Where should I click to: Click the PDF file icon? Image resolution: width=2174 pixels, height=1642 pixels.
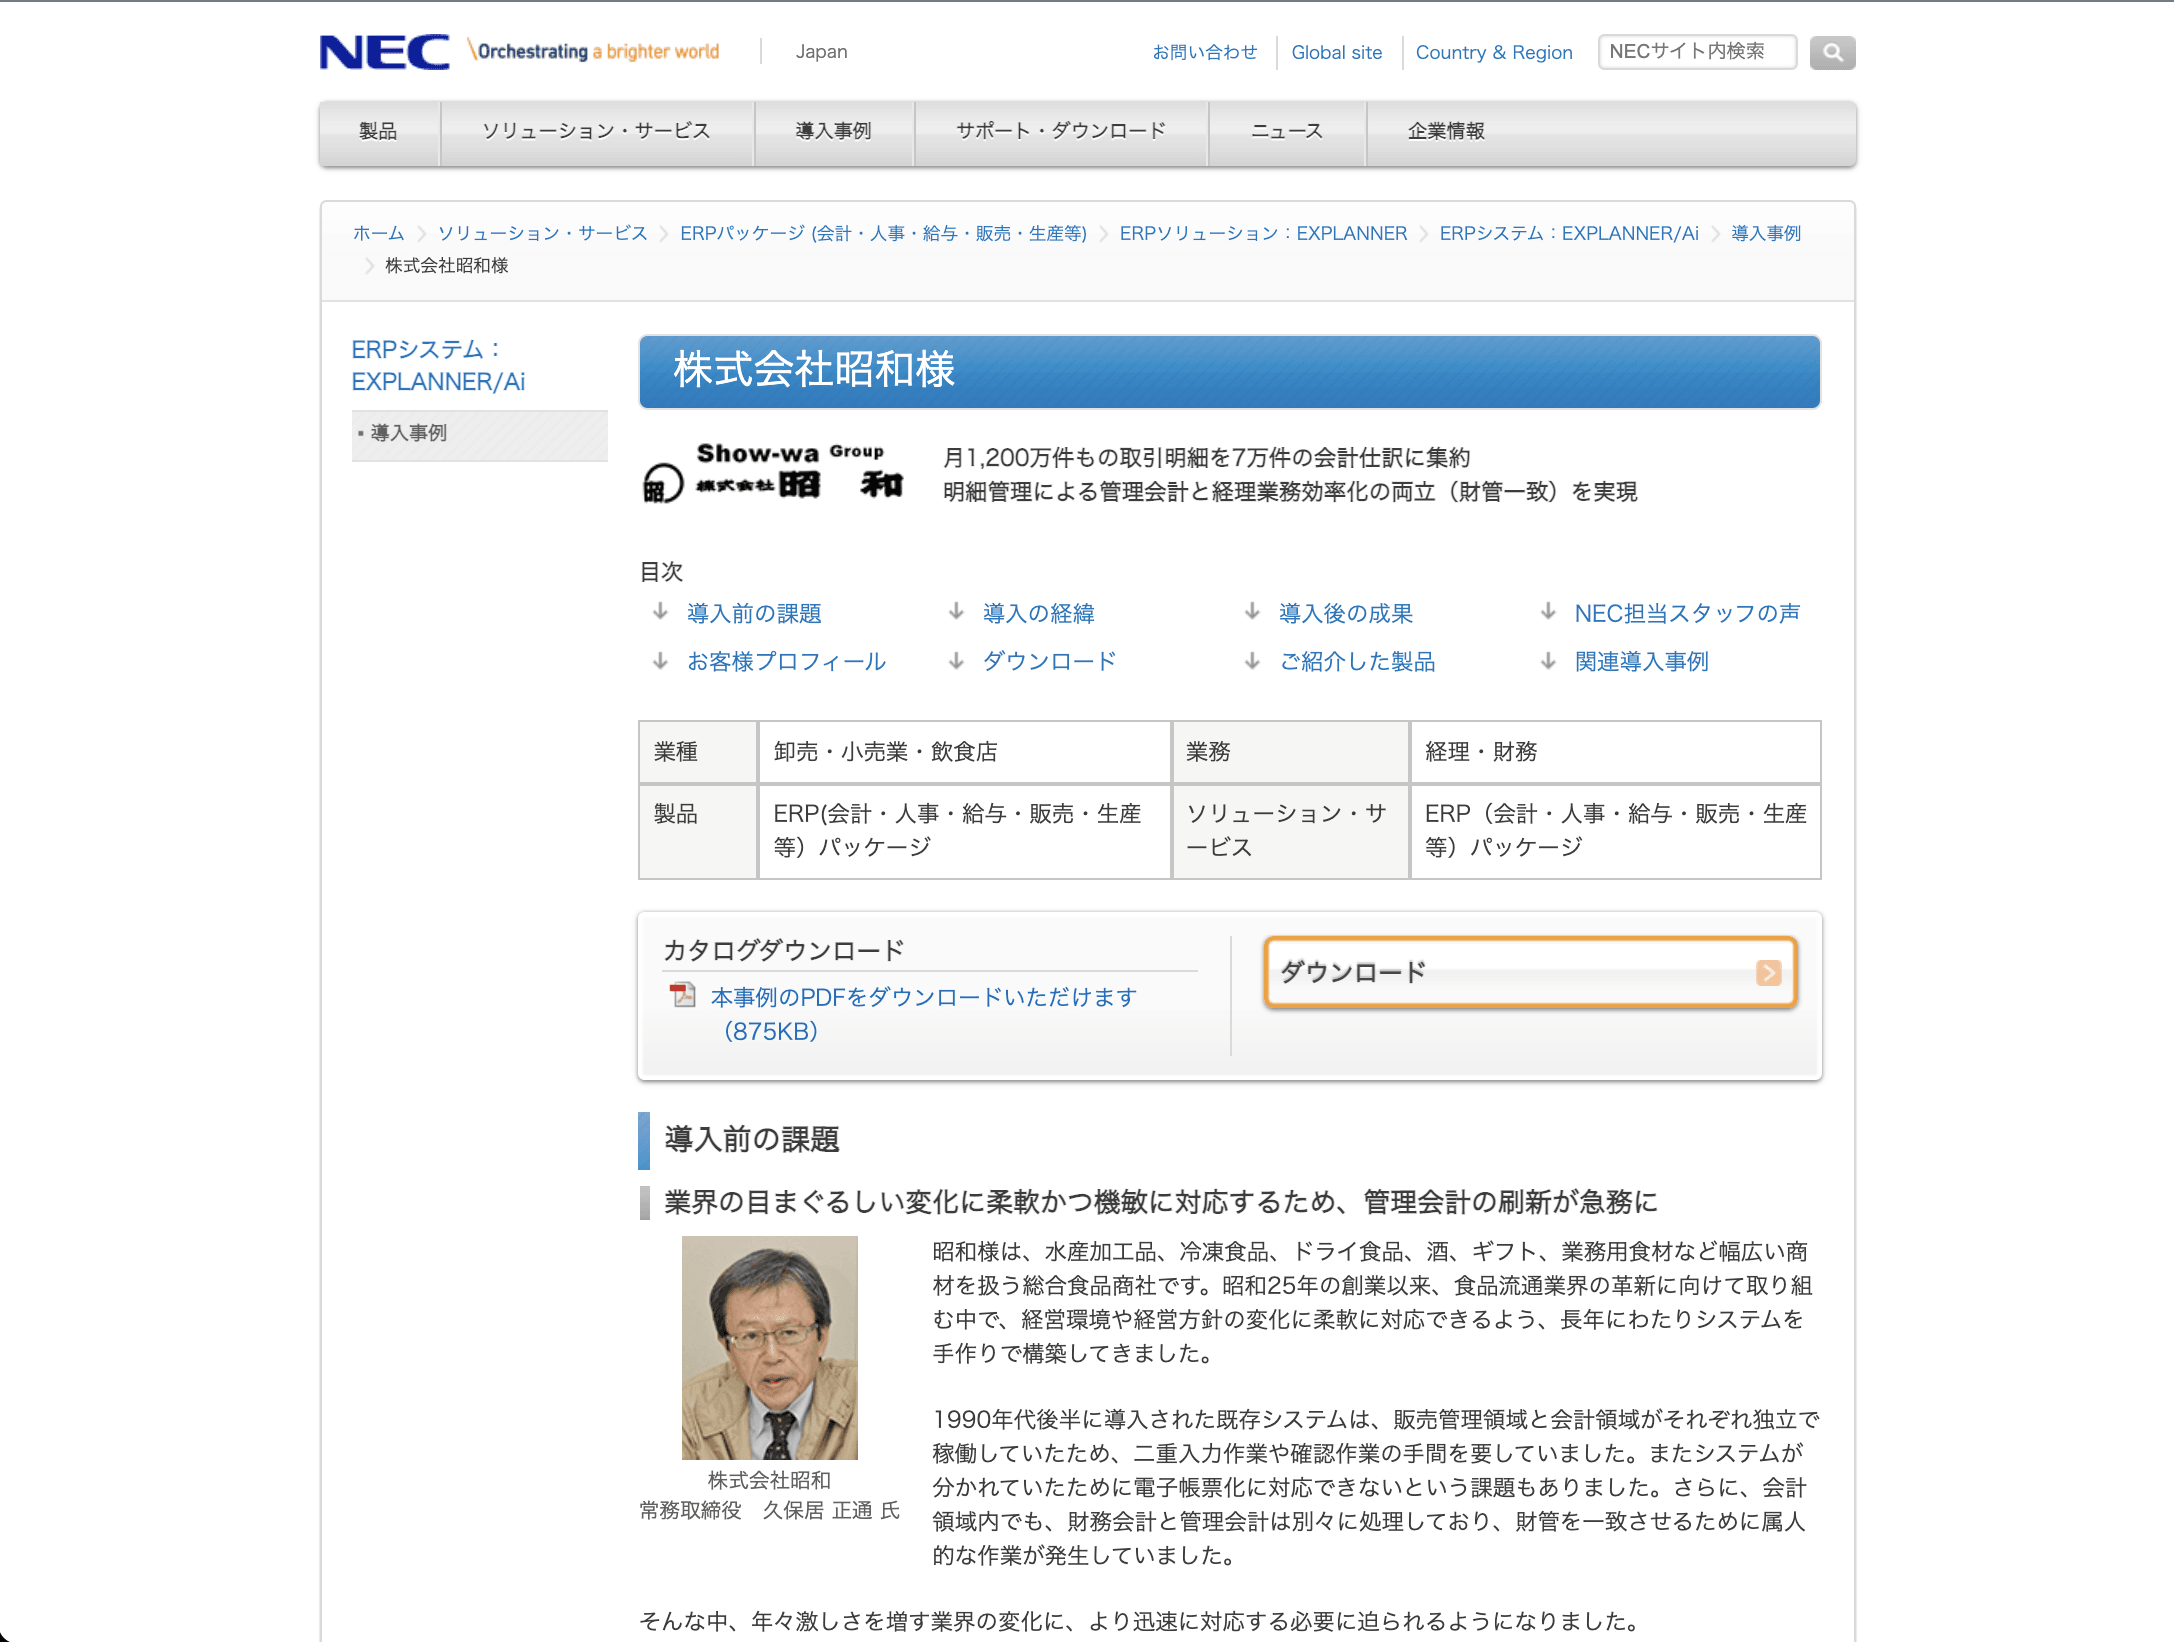683,995
